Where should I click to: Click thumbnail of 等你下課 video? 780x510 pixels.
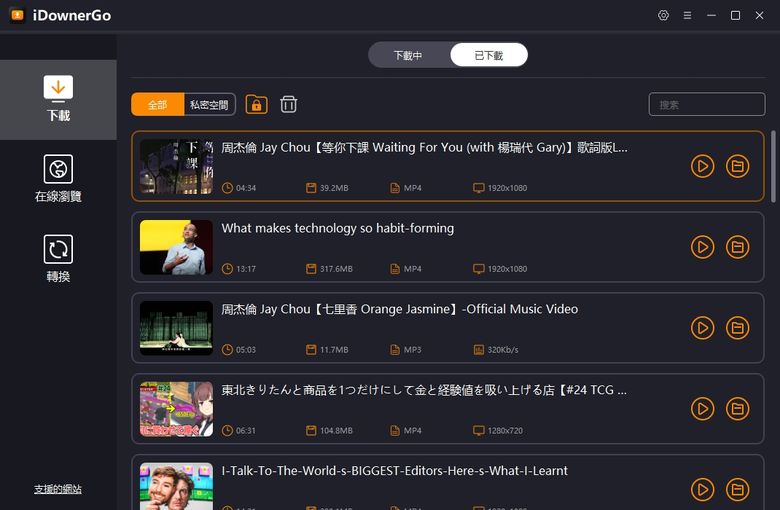point(176,166)
